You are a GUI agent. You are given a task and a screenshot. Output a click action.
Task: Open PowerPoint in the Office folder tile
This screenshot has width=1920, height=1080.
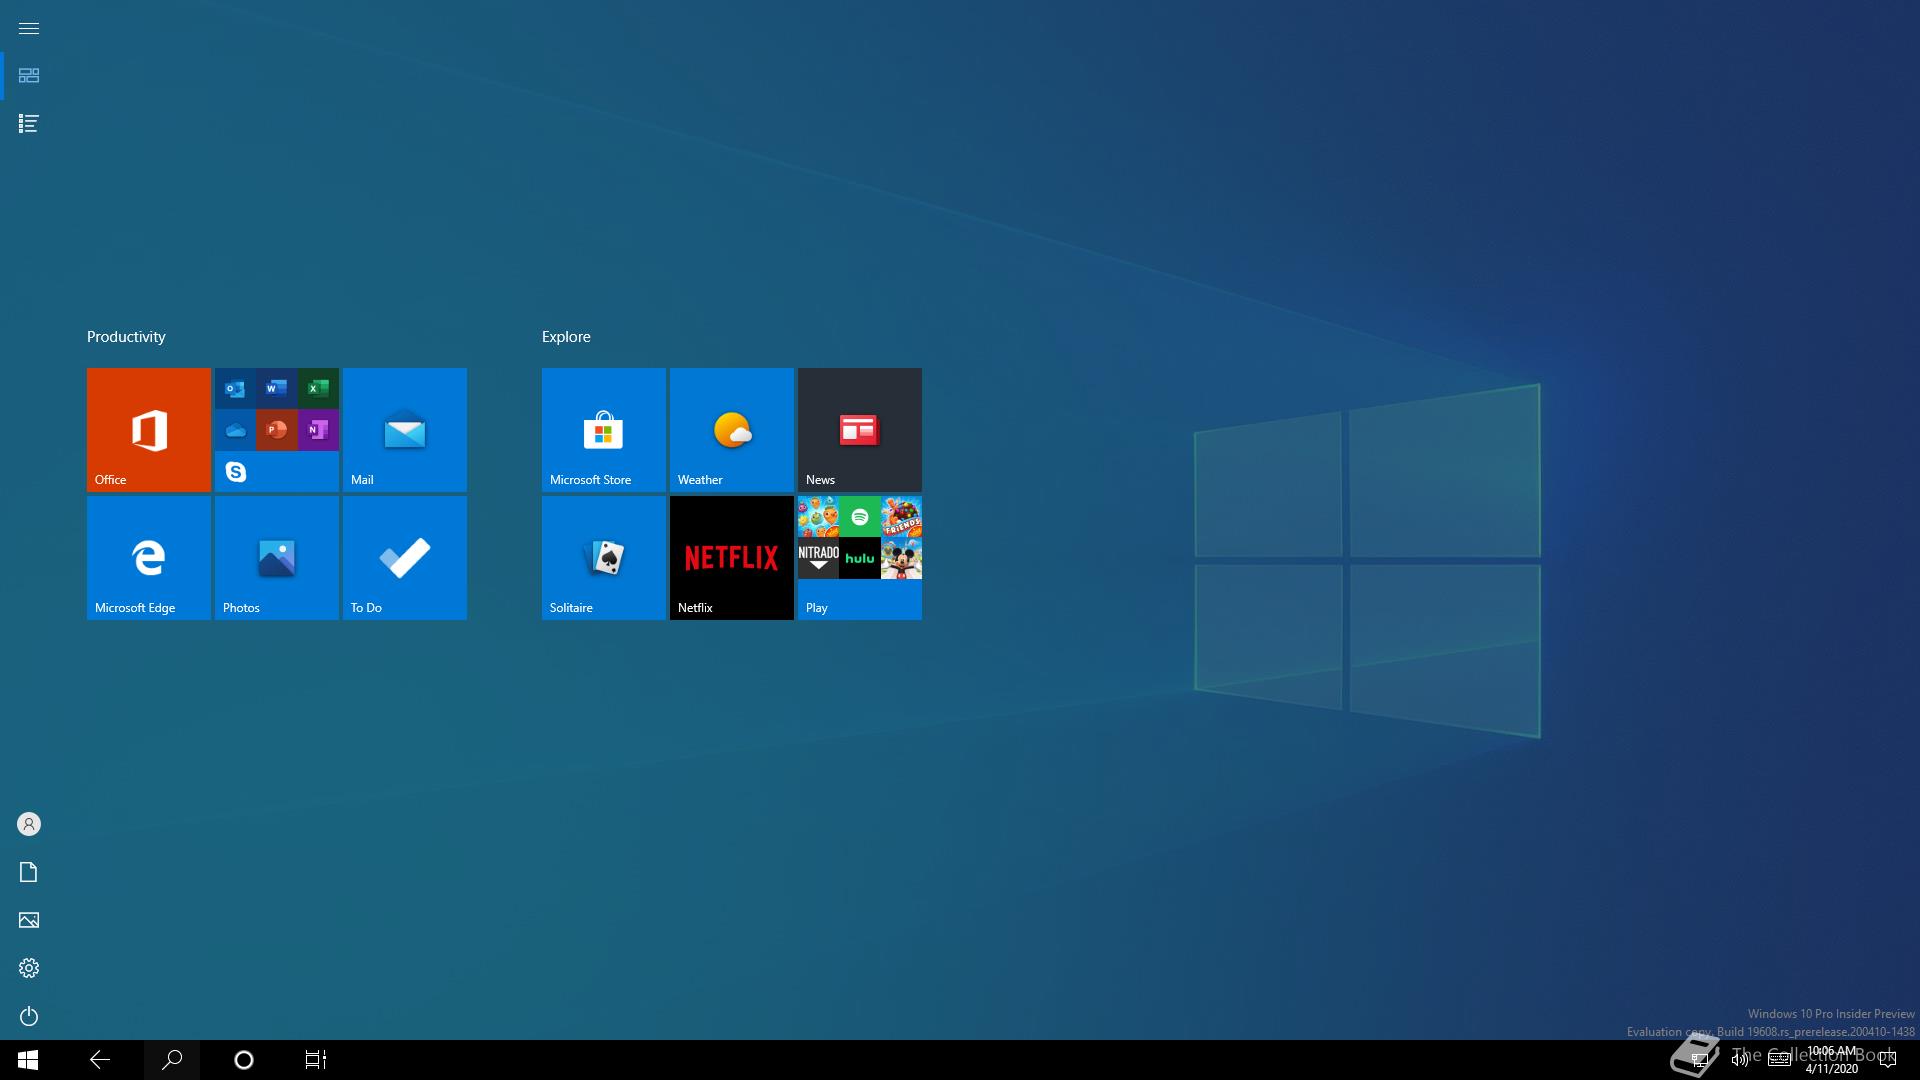[277, 430]
